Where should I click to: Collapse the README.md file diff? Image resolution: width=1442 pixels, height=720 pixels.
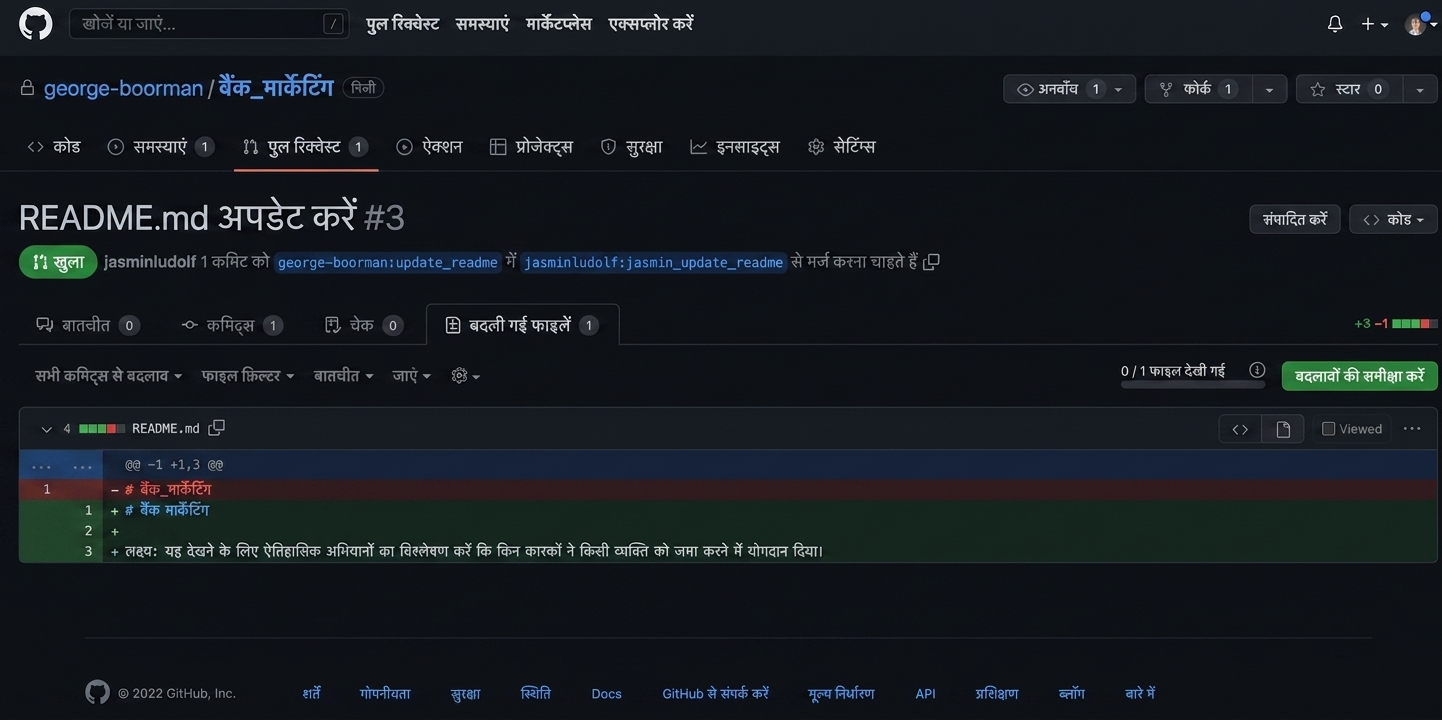click(x=47, y=429)
